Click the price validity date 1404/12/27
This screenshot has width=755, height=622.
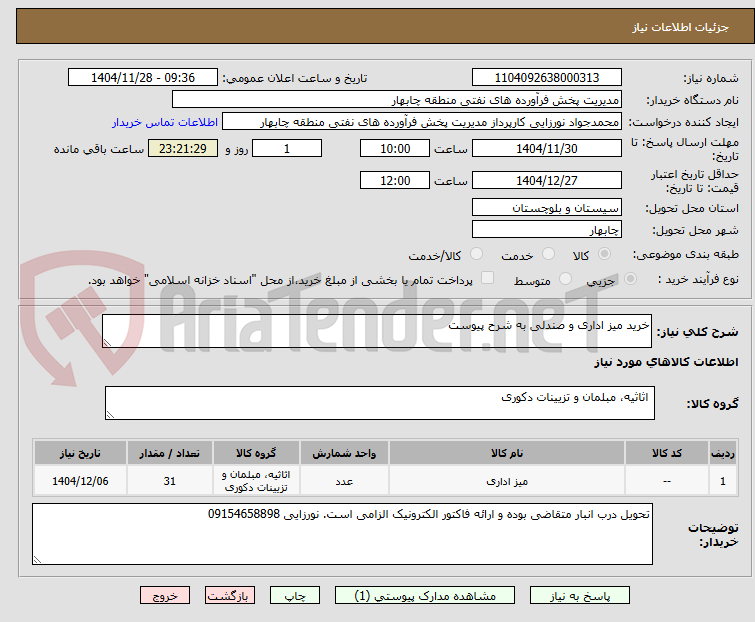tap(547, 181)
